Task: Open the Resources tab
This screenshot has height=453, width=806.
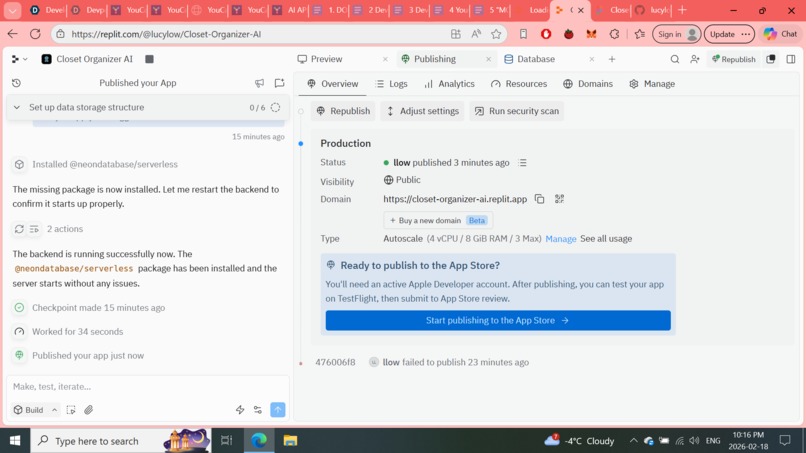Action: (x=519, y=84)
